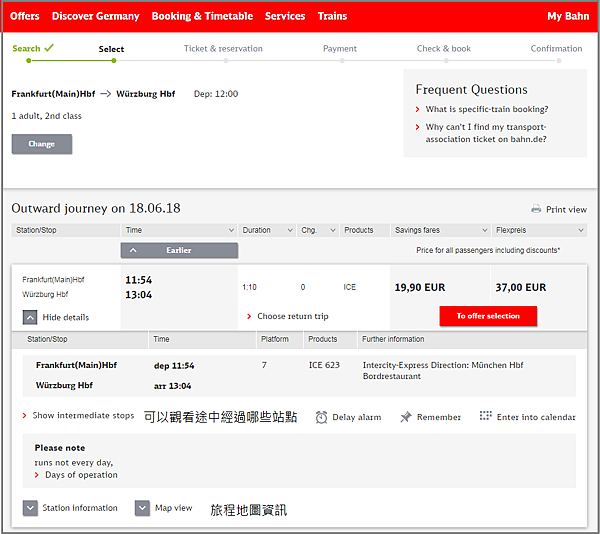600x534 pixels.
Task: Click the printer icon beside Print view
Action: tap(536, 209)
